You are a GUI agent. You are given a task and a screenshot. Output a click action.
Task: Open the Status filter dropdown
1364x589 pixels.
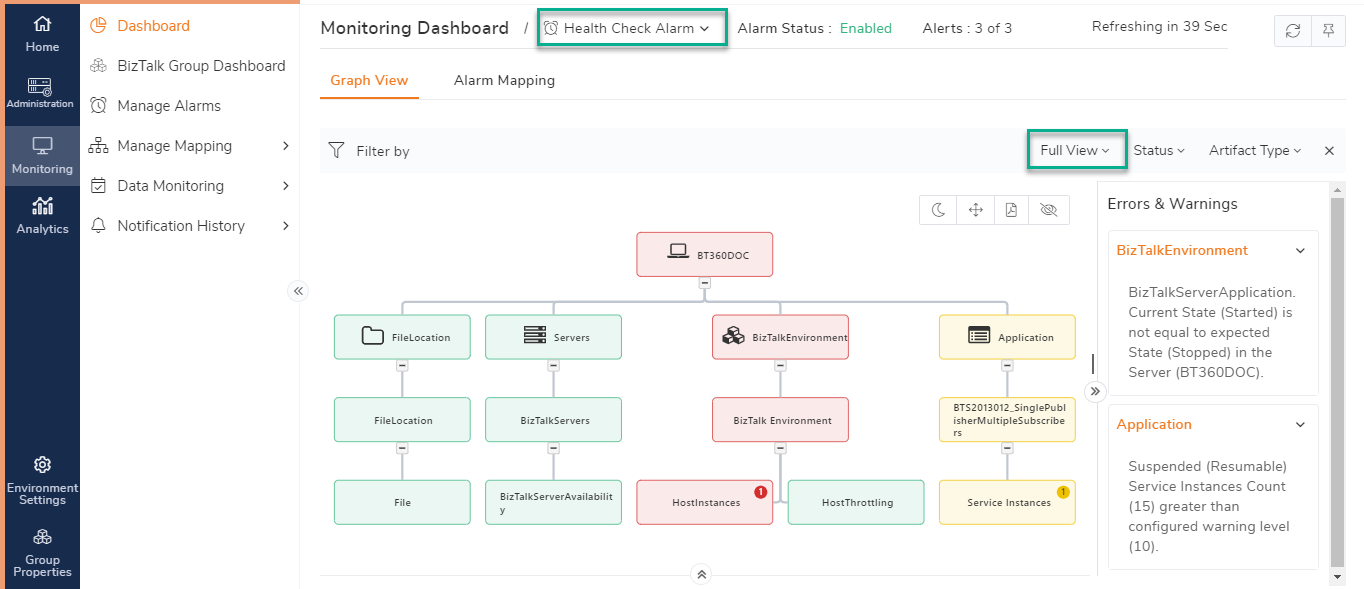pyautogui.click(x=1159, y=150)
